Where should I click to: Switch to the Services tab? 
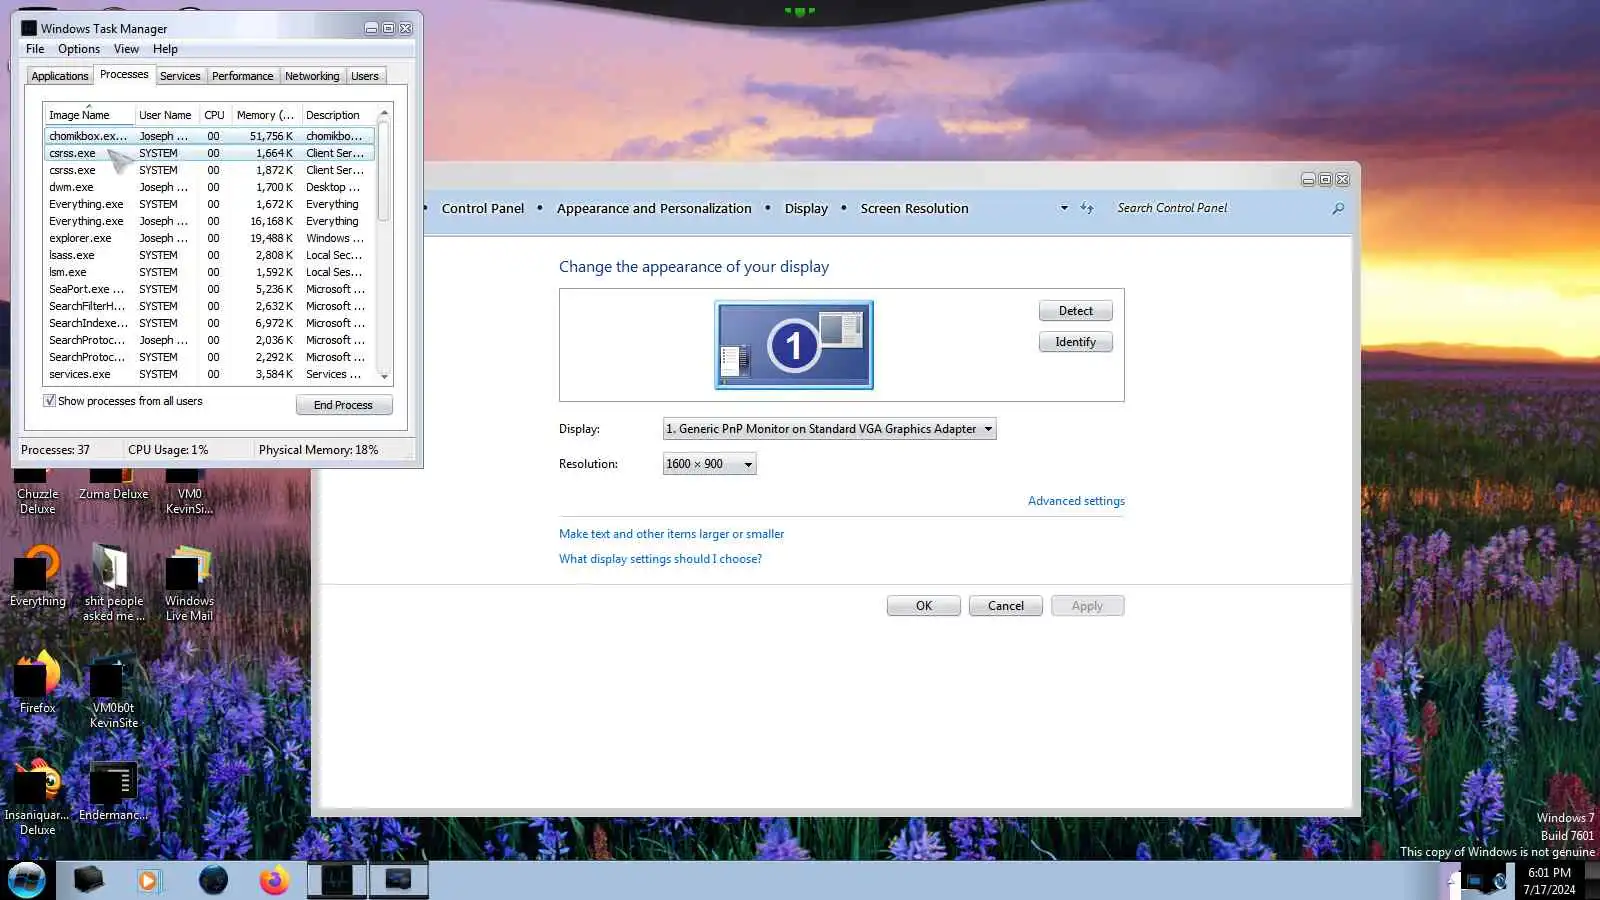point(180,76)
